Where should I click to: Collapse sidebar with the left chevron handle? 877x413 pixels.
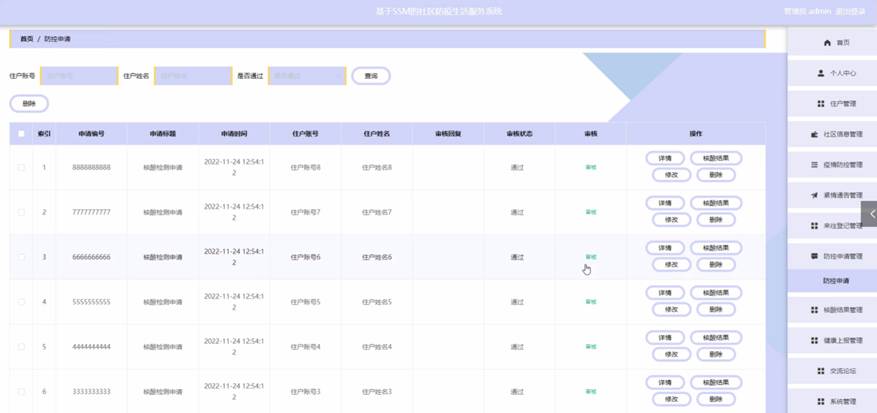(x=869, y=214)
